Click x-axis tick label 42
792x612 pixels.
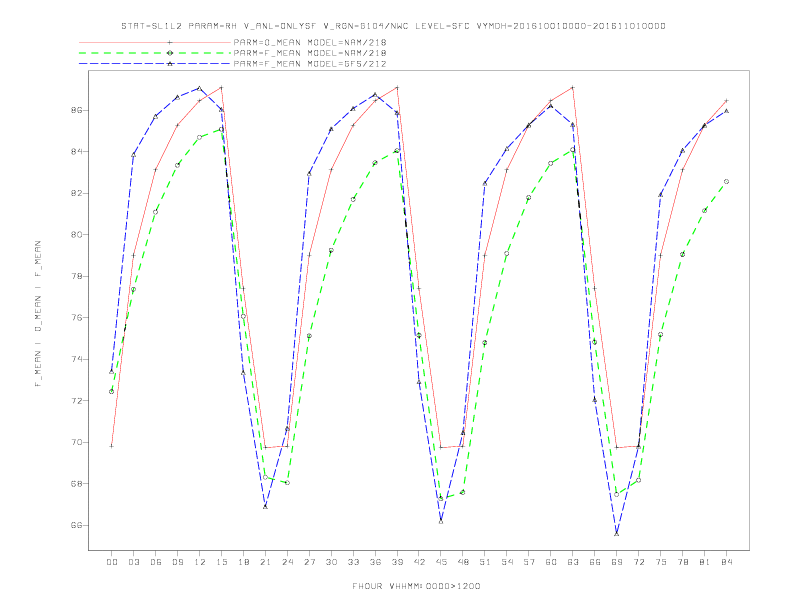click(419, 562)
